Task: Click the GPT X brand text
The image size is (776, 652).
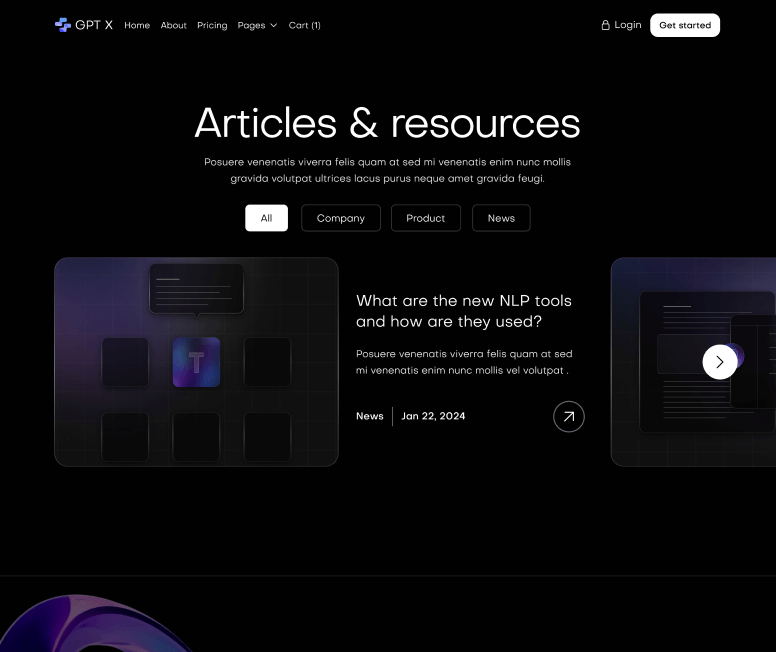Action: click(94, 25)
